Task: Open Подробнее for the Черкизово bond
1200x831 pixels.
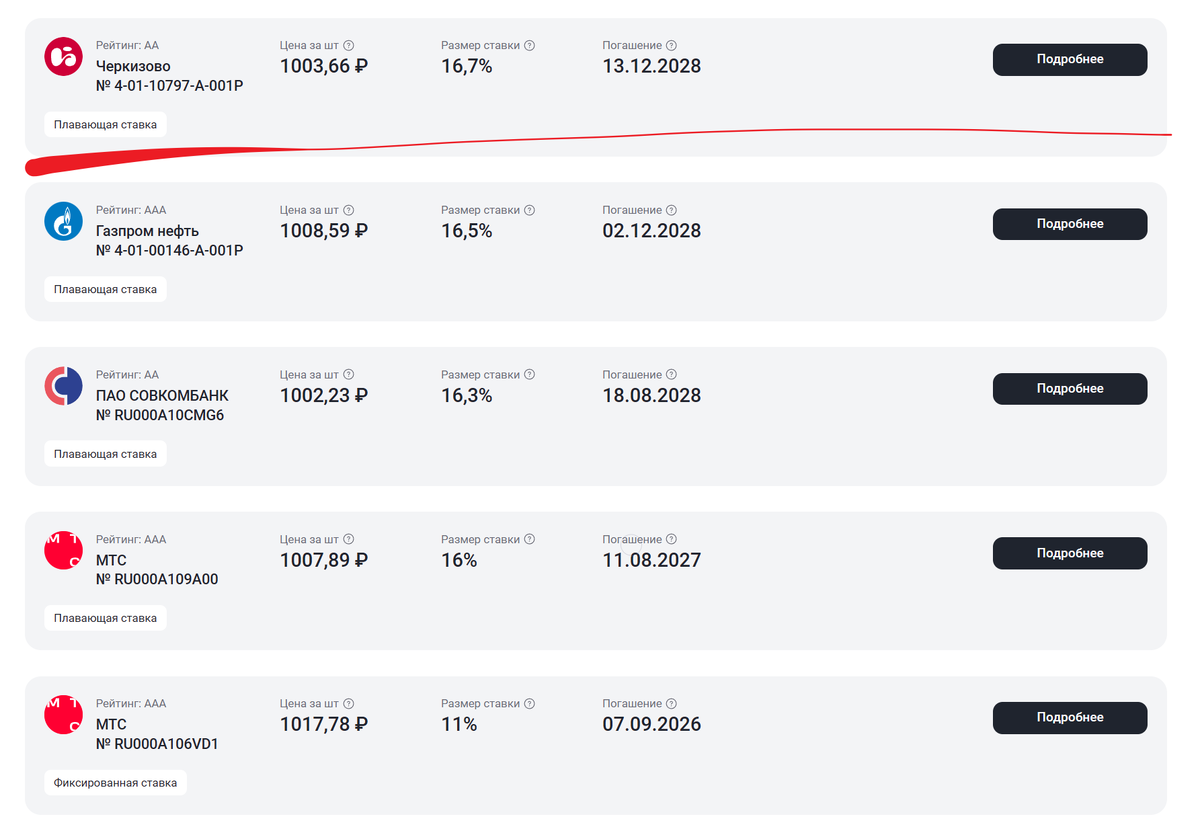Action: (1069, 59)
